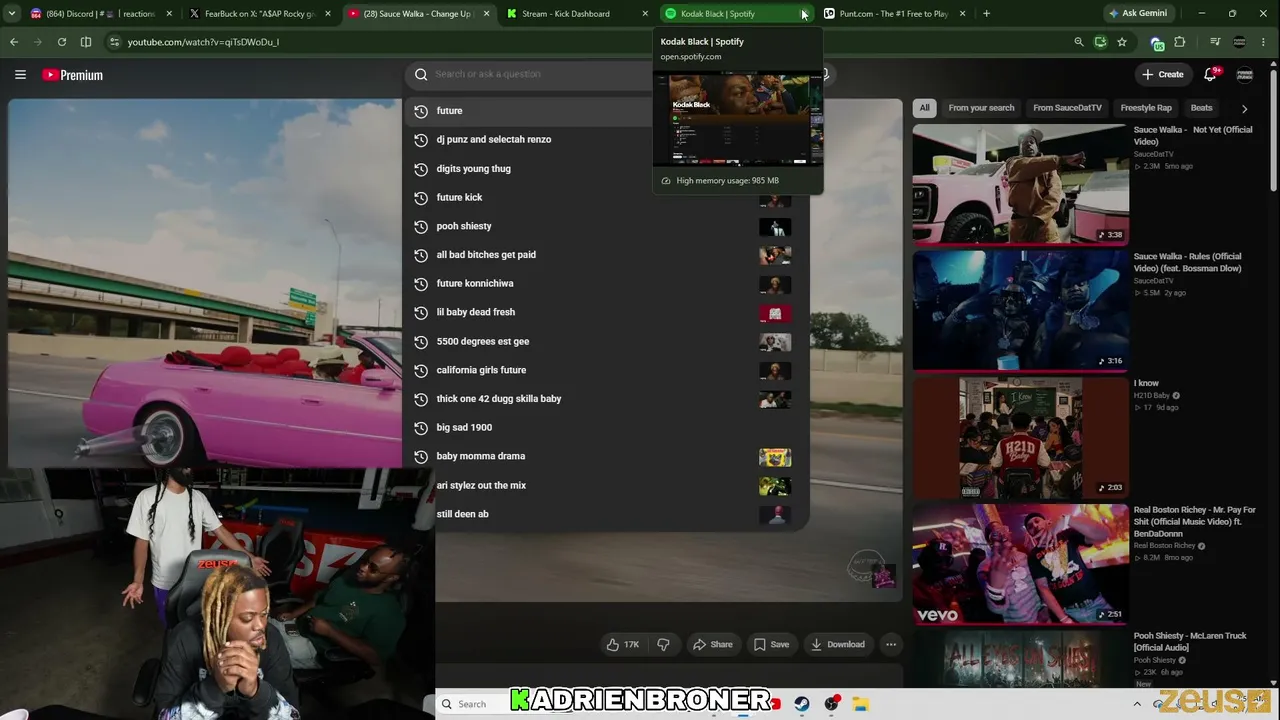Select 'thick one 42 dugg skilla baby'

[606, 399]
